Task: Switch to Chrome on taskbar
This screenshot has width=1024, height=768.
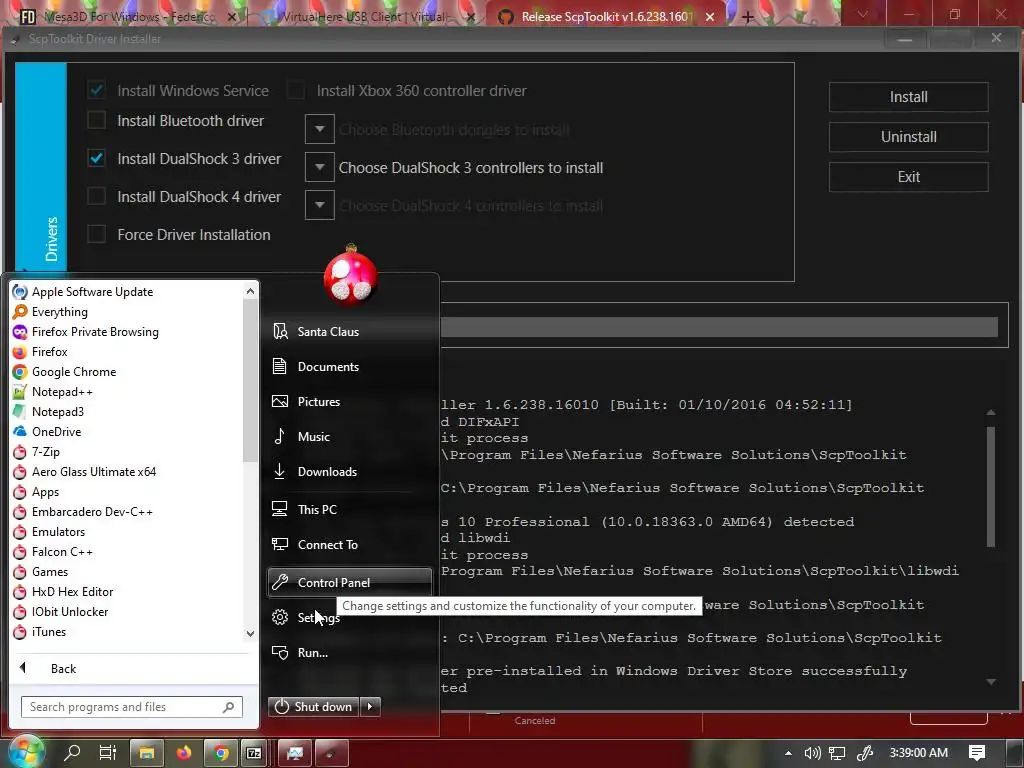Action: coord(221,753)
